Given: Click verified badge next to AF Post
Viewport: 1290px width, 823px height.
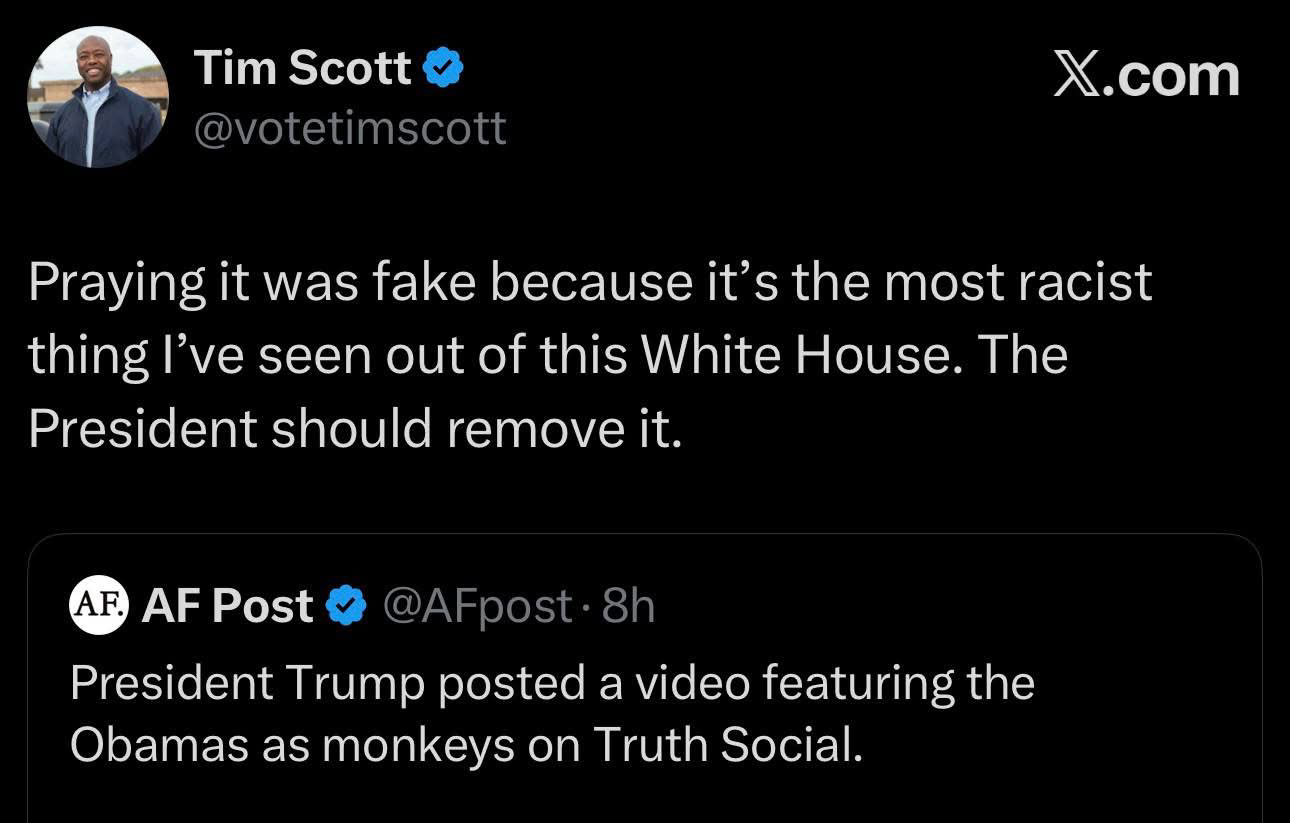Looking at the screenshot, I should [x=346, y=606].
